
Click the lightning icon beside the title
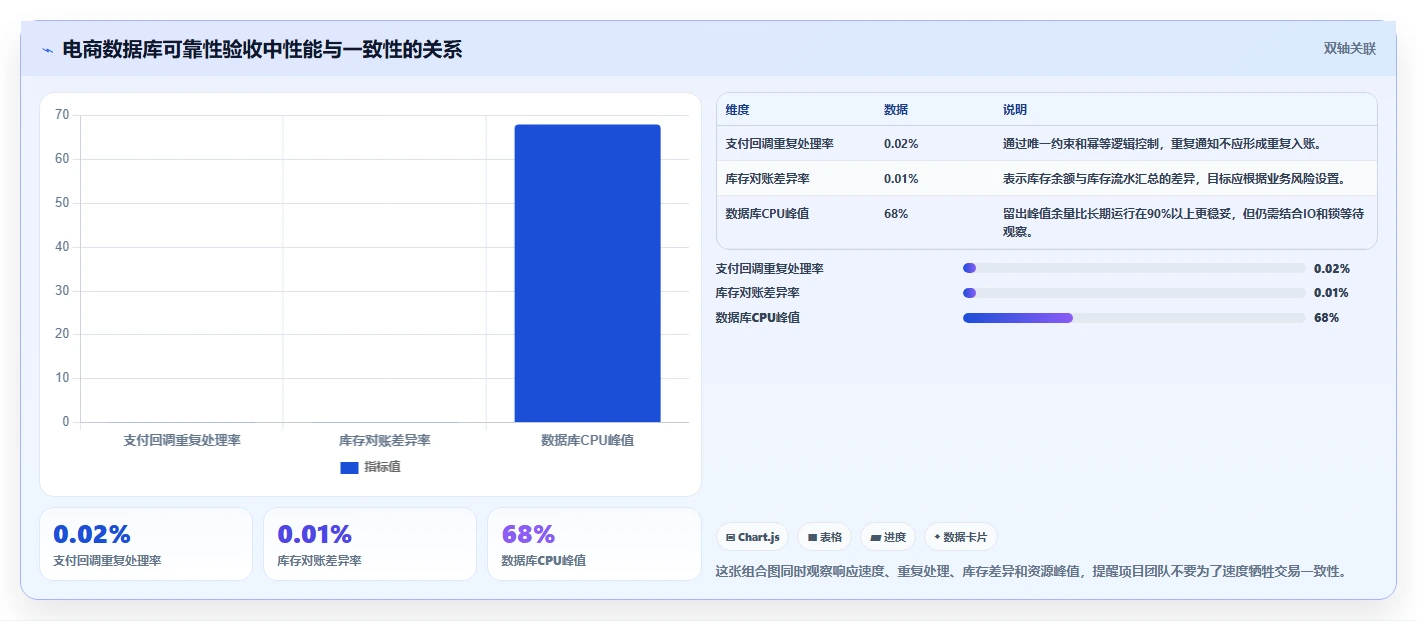pos(47,50)
